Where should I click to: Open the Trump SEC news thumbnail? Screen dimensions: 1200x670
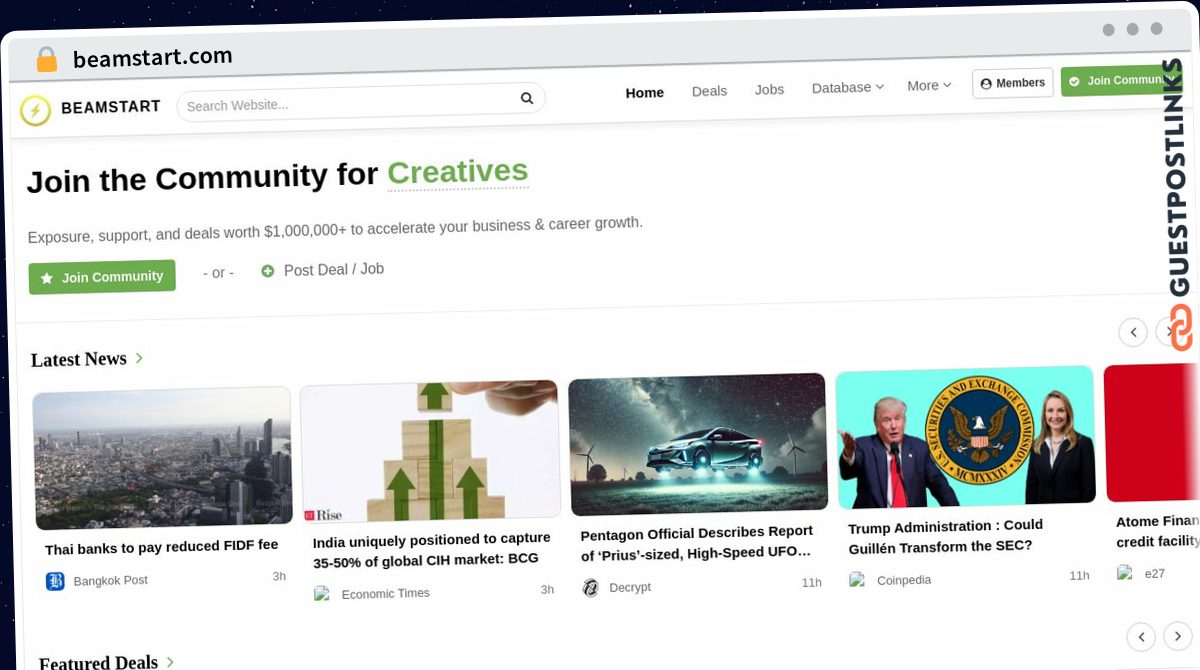point(965,438)
